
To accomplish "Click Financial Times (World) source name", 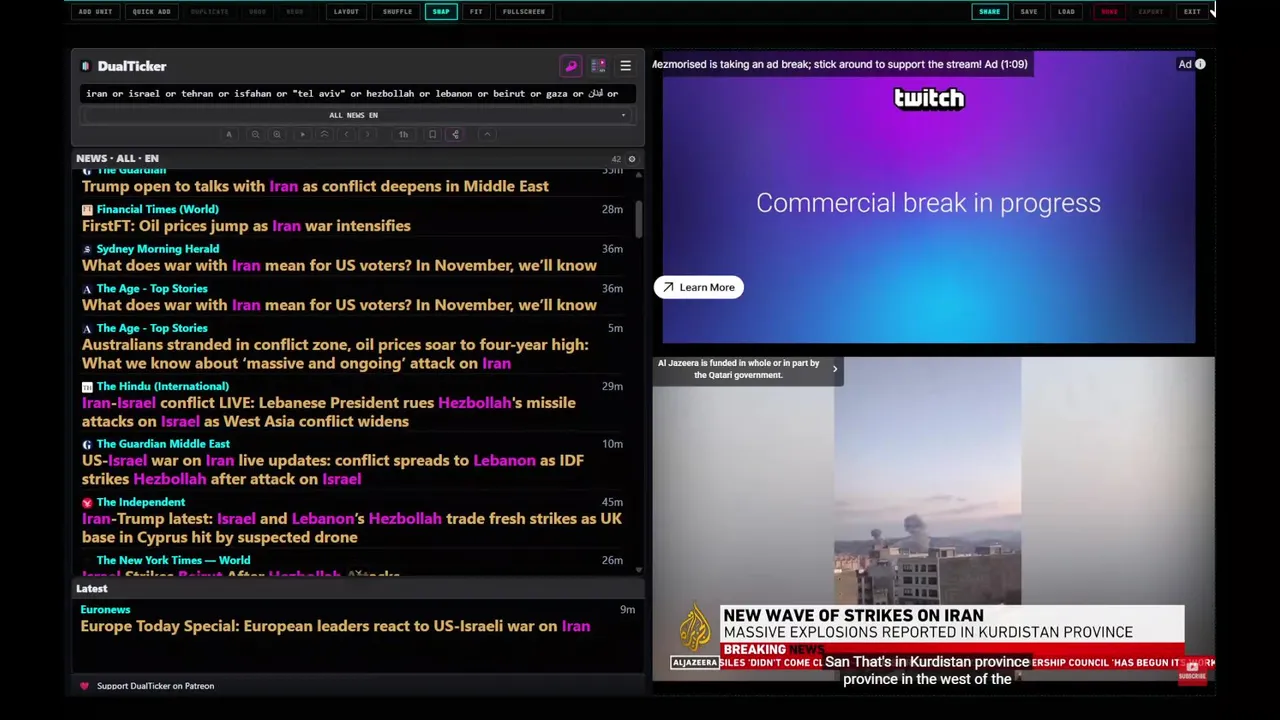I will click(157, 209).
